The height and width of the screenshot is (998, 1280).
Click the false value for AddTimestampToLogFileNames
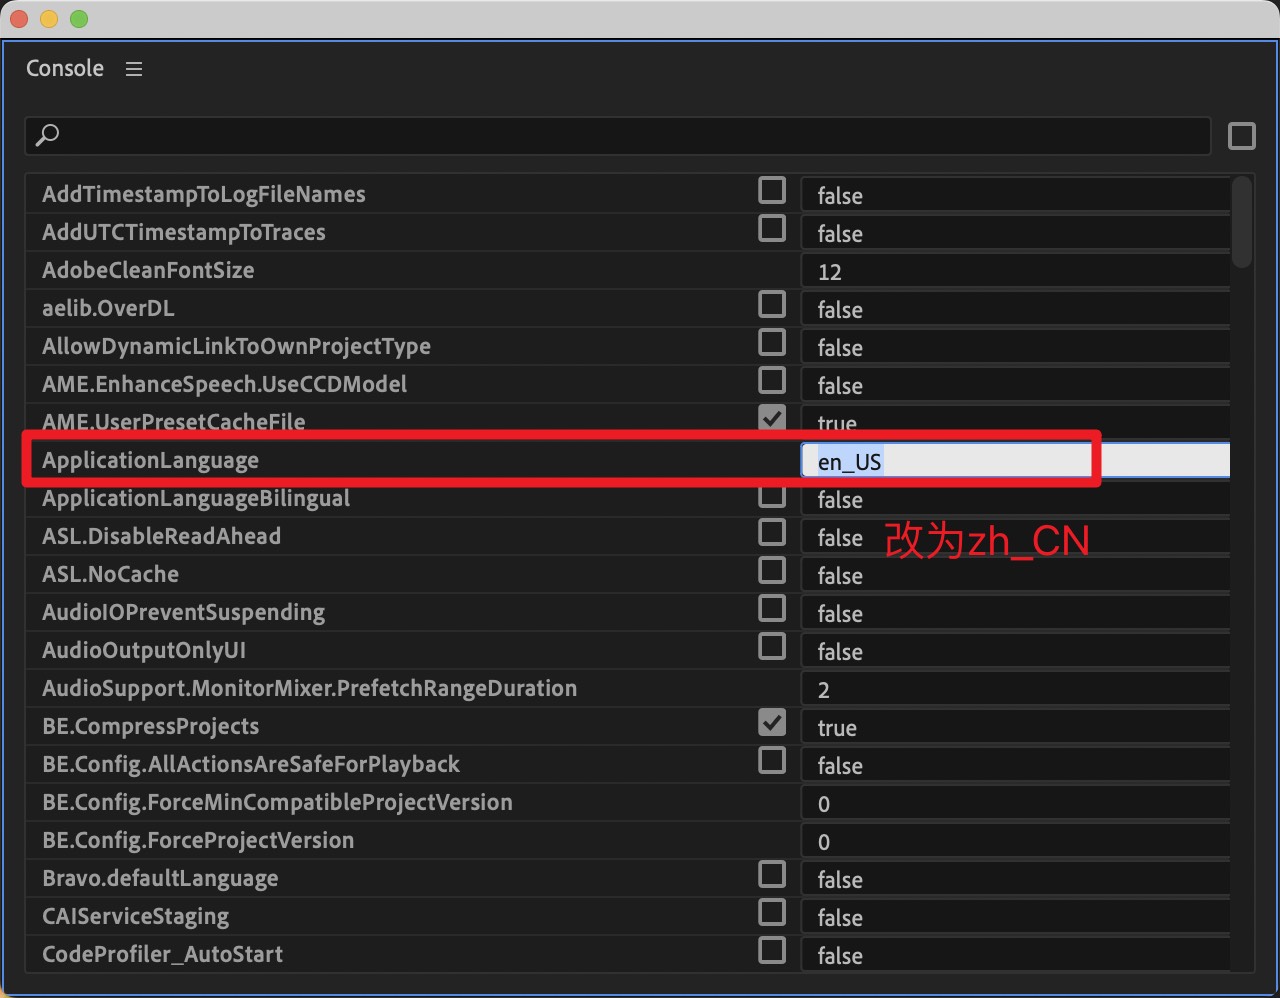pyautogui.click(x=1015, y=195)
